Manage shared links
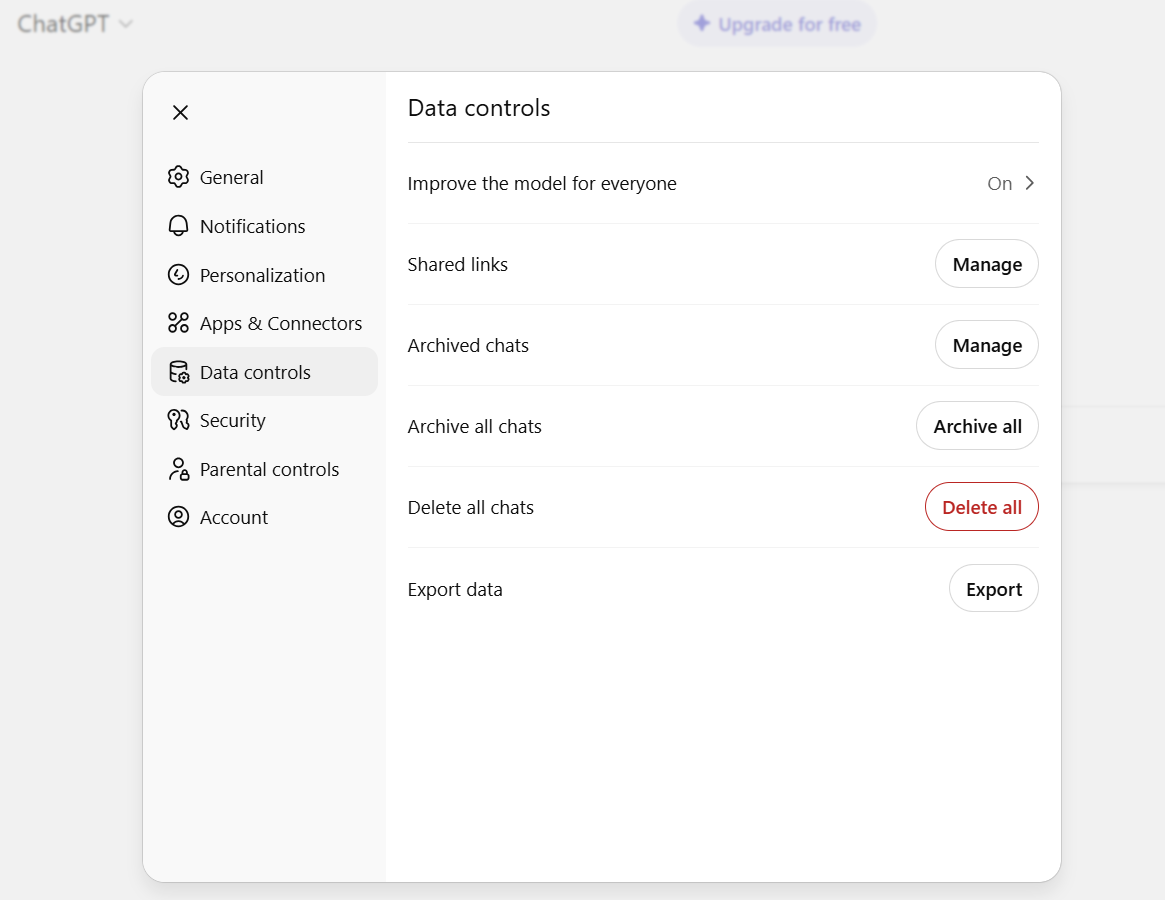The image size is (1165, 900). pos(986,264)
